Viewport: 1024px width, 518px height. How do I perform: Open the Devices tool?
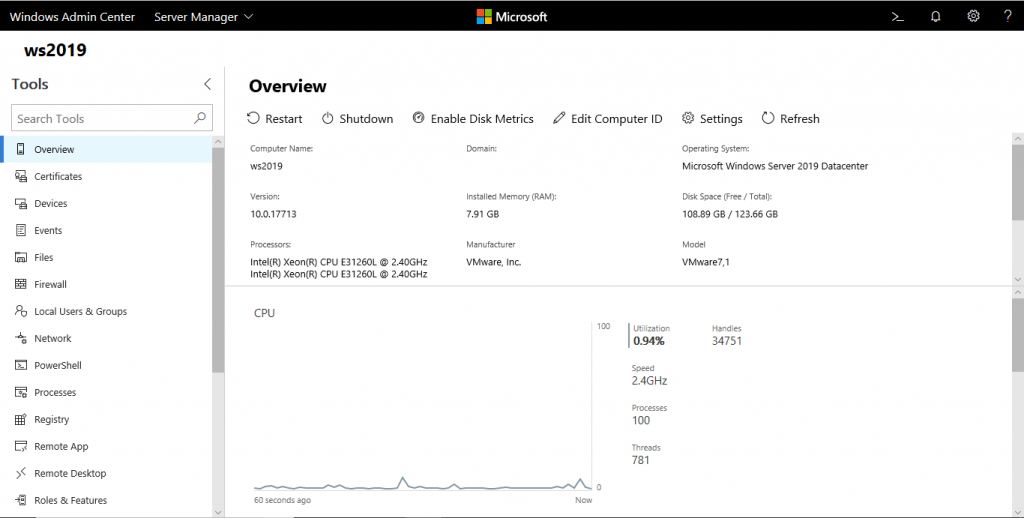point(107,203)
